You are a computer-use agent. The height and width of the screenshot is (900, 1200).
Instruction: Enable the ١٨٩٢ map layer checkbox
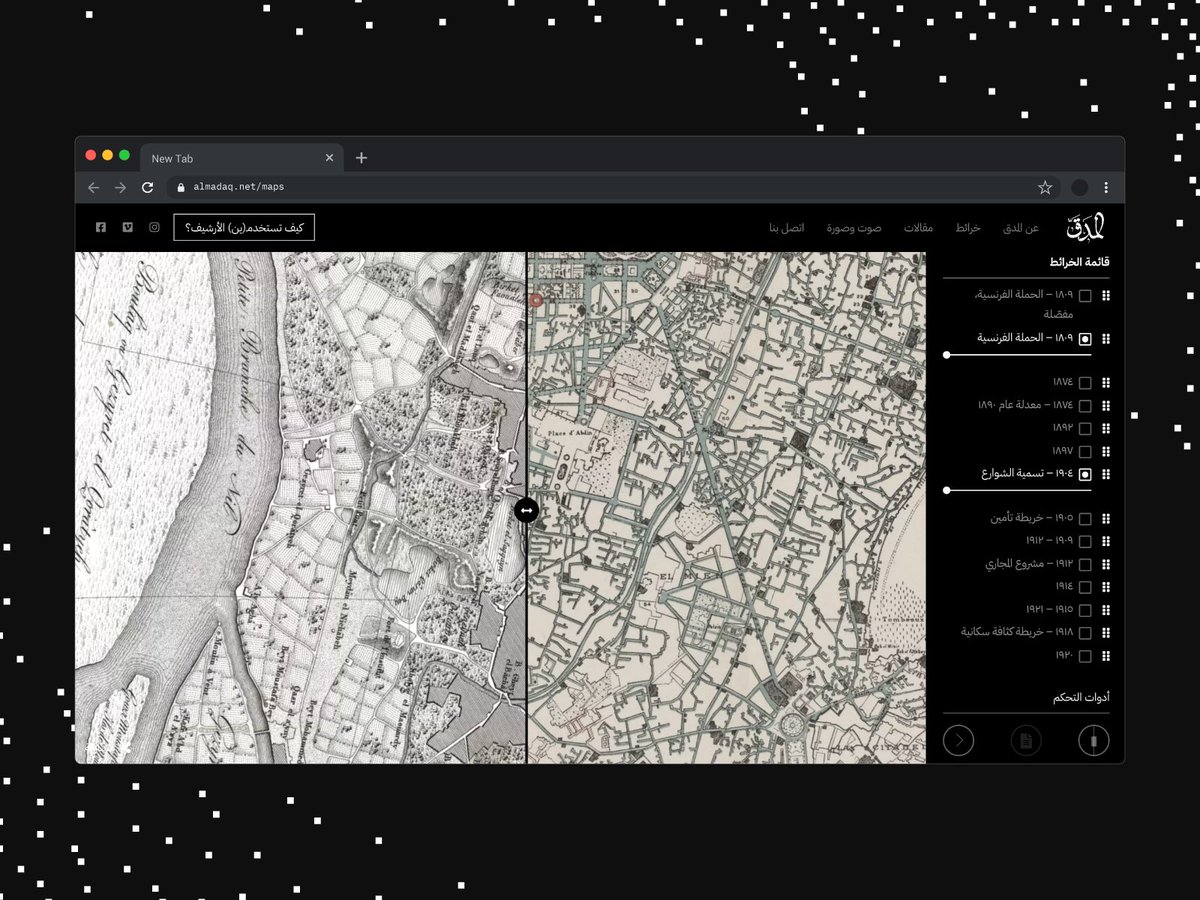coord(1085,428)
